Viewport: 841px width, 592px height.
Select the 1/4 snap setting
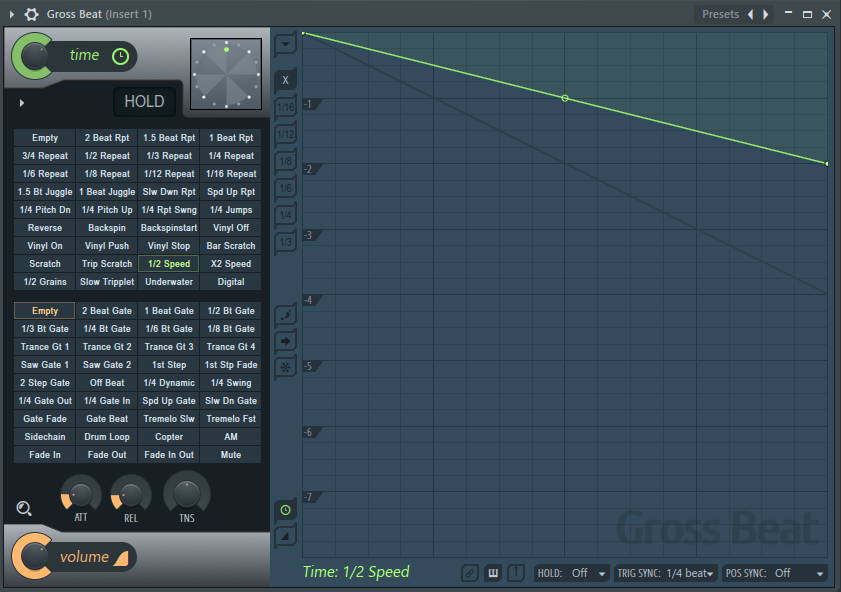[x=285, y=215]
